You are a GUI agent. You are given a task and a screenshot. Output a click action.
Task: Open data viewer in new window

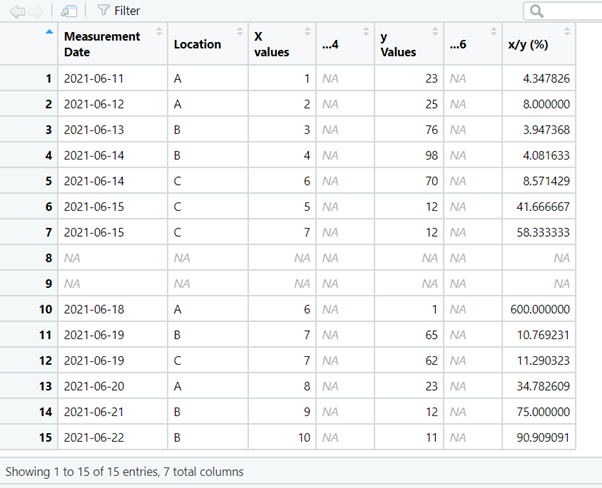69,11
